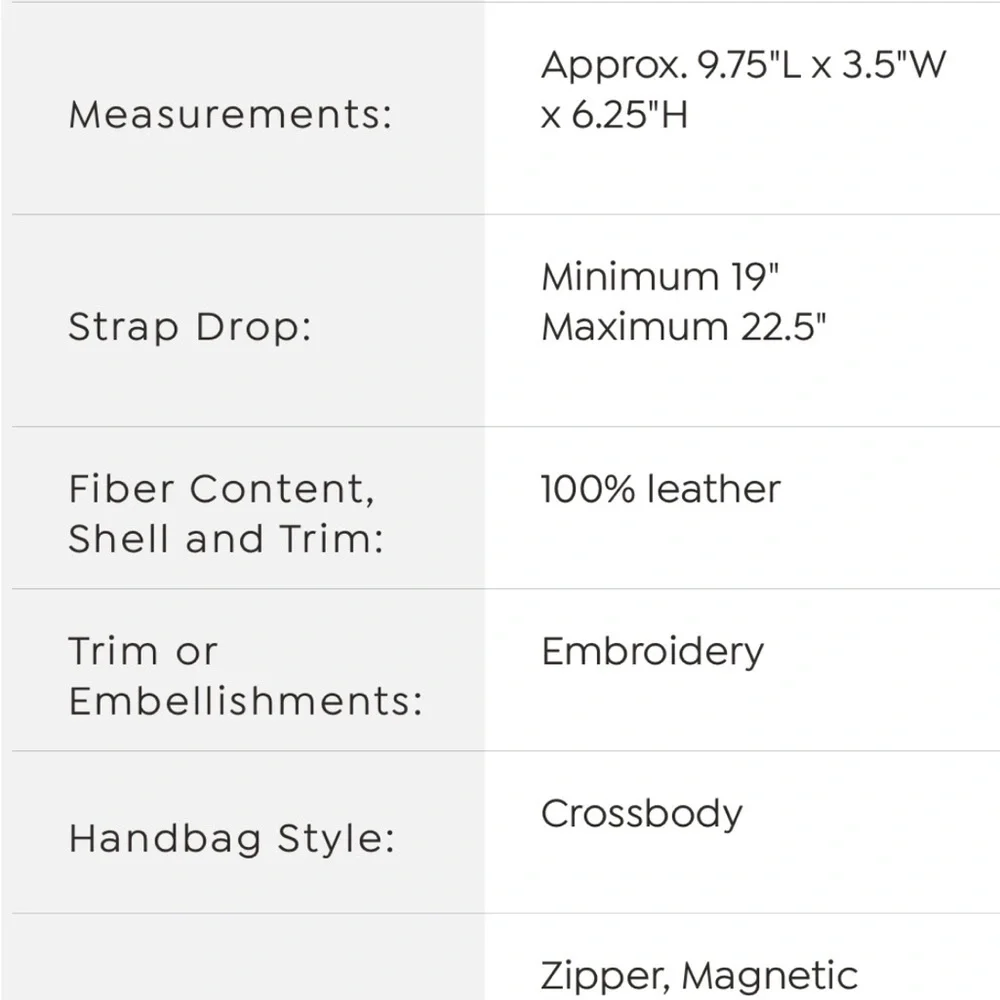Image resolution: width=1000 pixels, height=1000 pixels.
Task: Select the Strap Drop label
Action: pyautogui.click(x=190, y=328)
